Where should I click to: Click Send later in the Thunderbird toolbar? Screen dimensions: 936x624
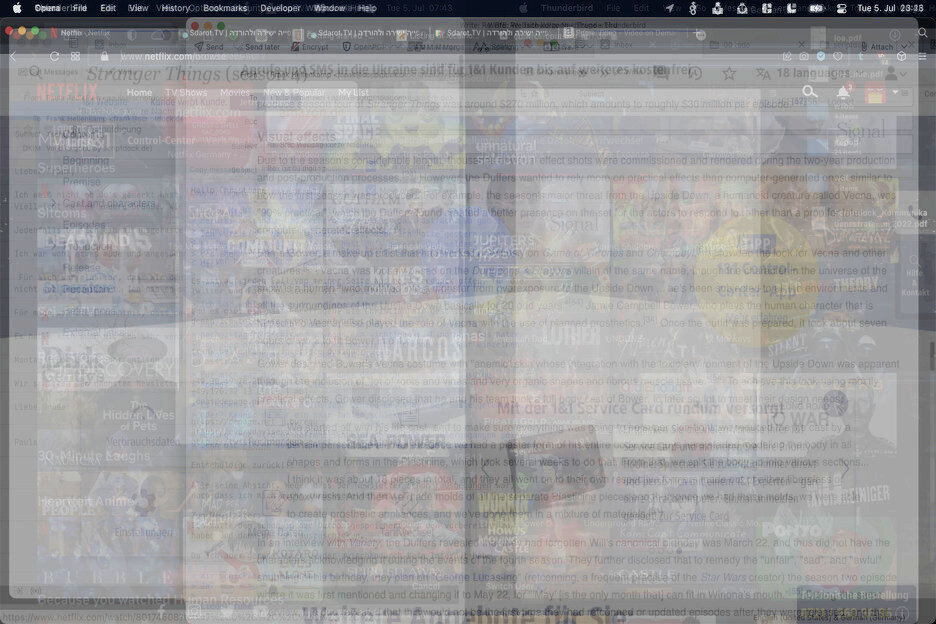pyautogui.click(x=257, y=47)
